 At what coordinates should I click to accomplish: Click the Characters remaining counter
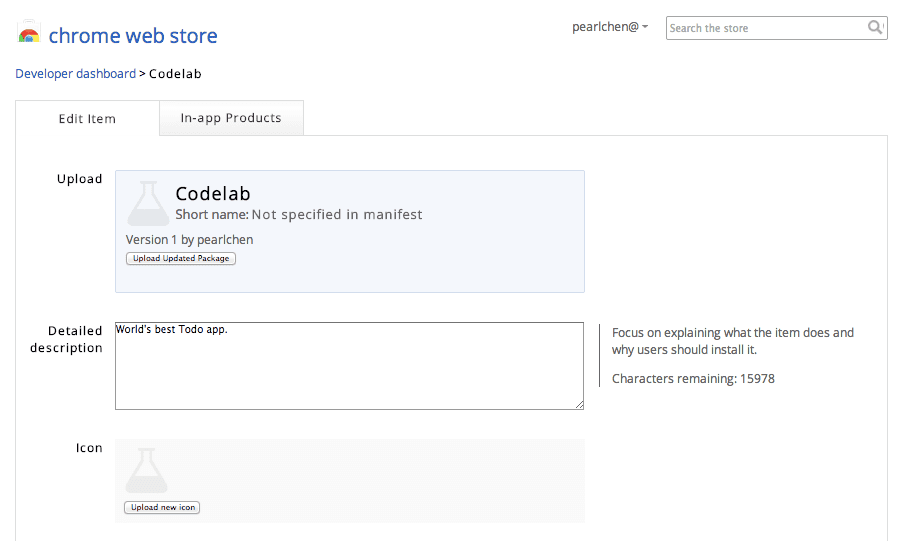point(693,379)
